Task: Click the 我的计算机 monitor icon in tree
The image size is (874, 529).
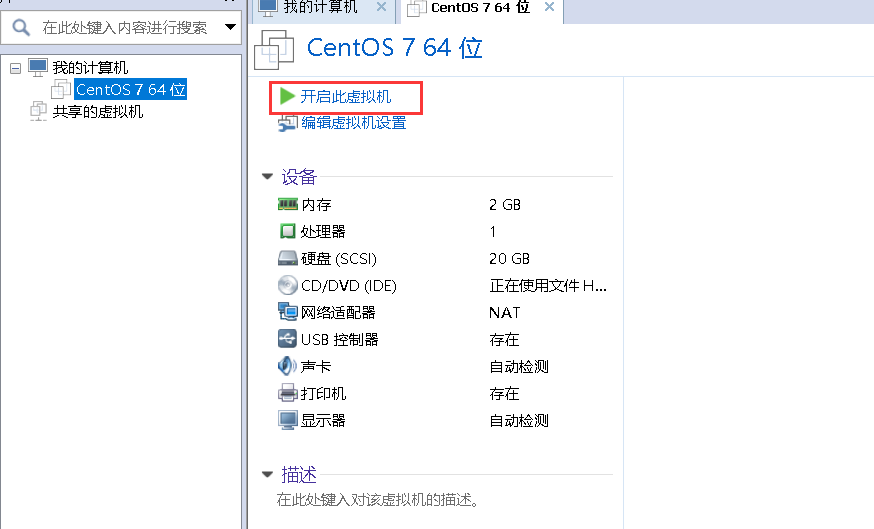Action: (38, 67)
